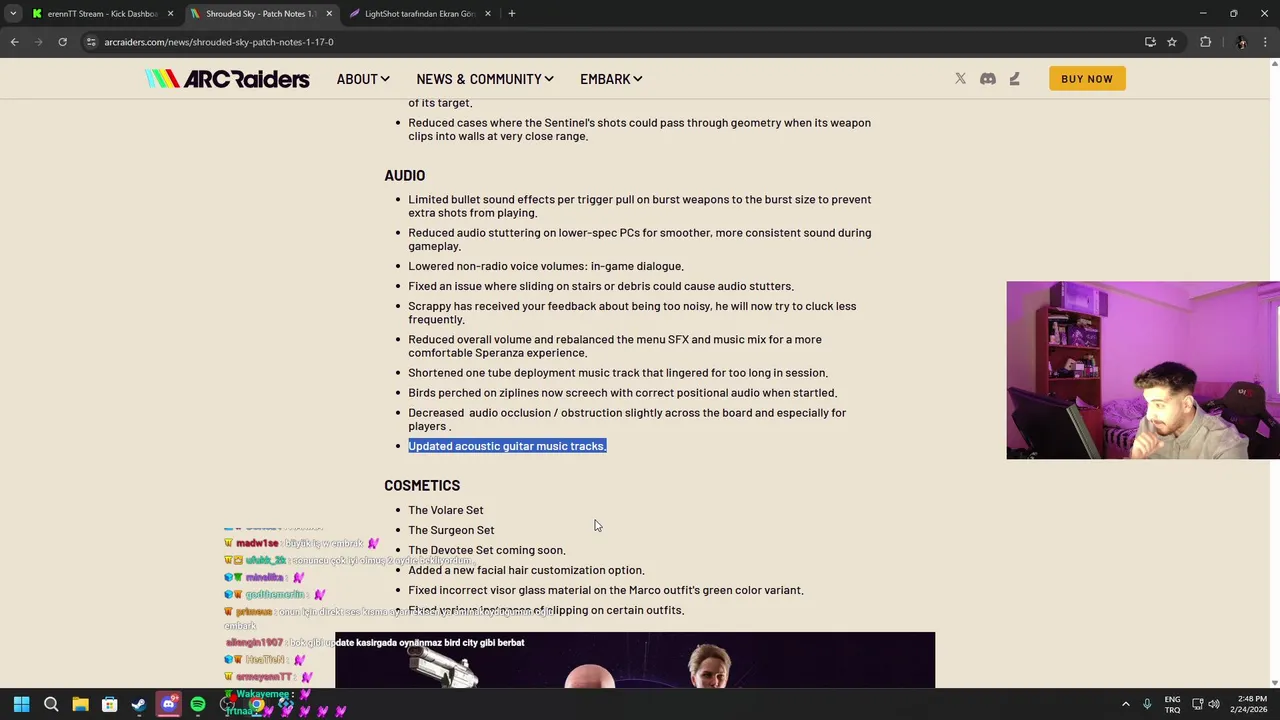This screenshot has height=720, width=1280.
Task: Click 'The Volare Set' list item
Action: [x=445, y=510]
